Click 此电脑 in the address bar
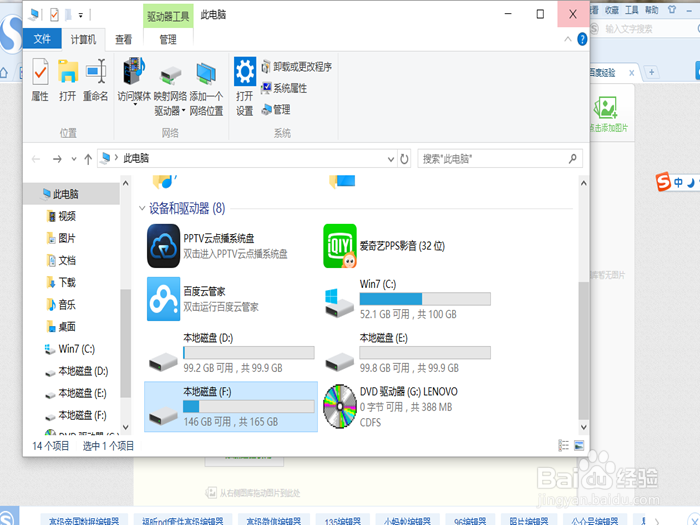 [x=136, y=158]
